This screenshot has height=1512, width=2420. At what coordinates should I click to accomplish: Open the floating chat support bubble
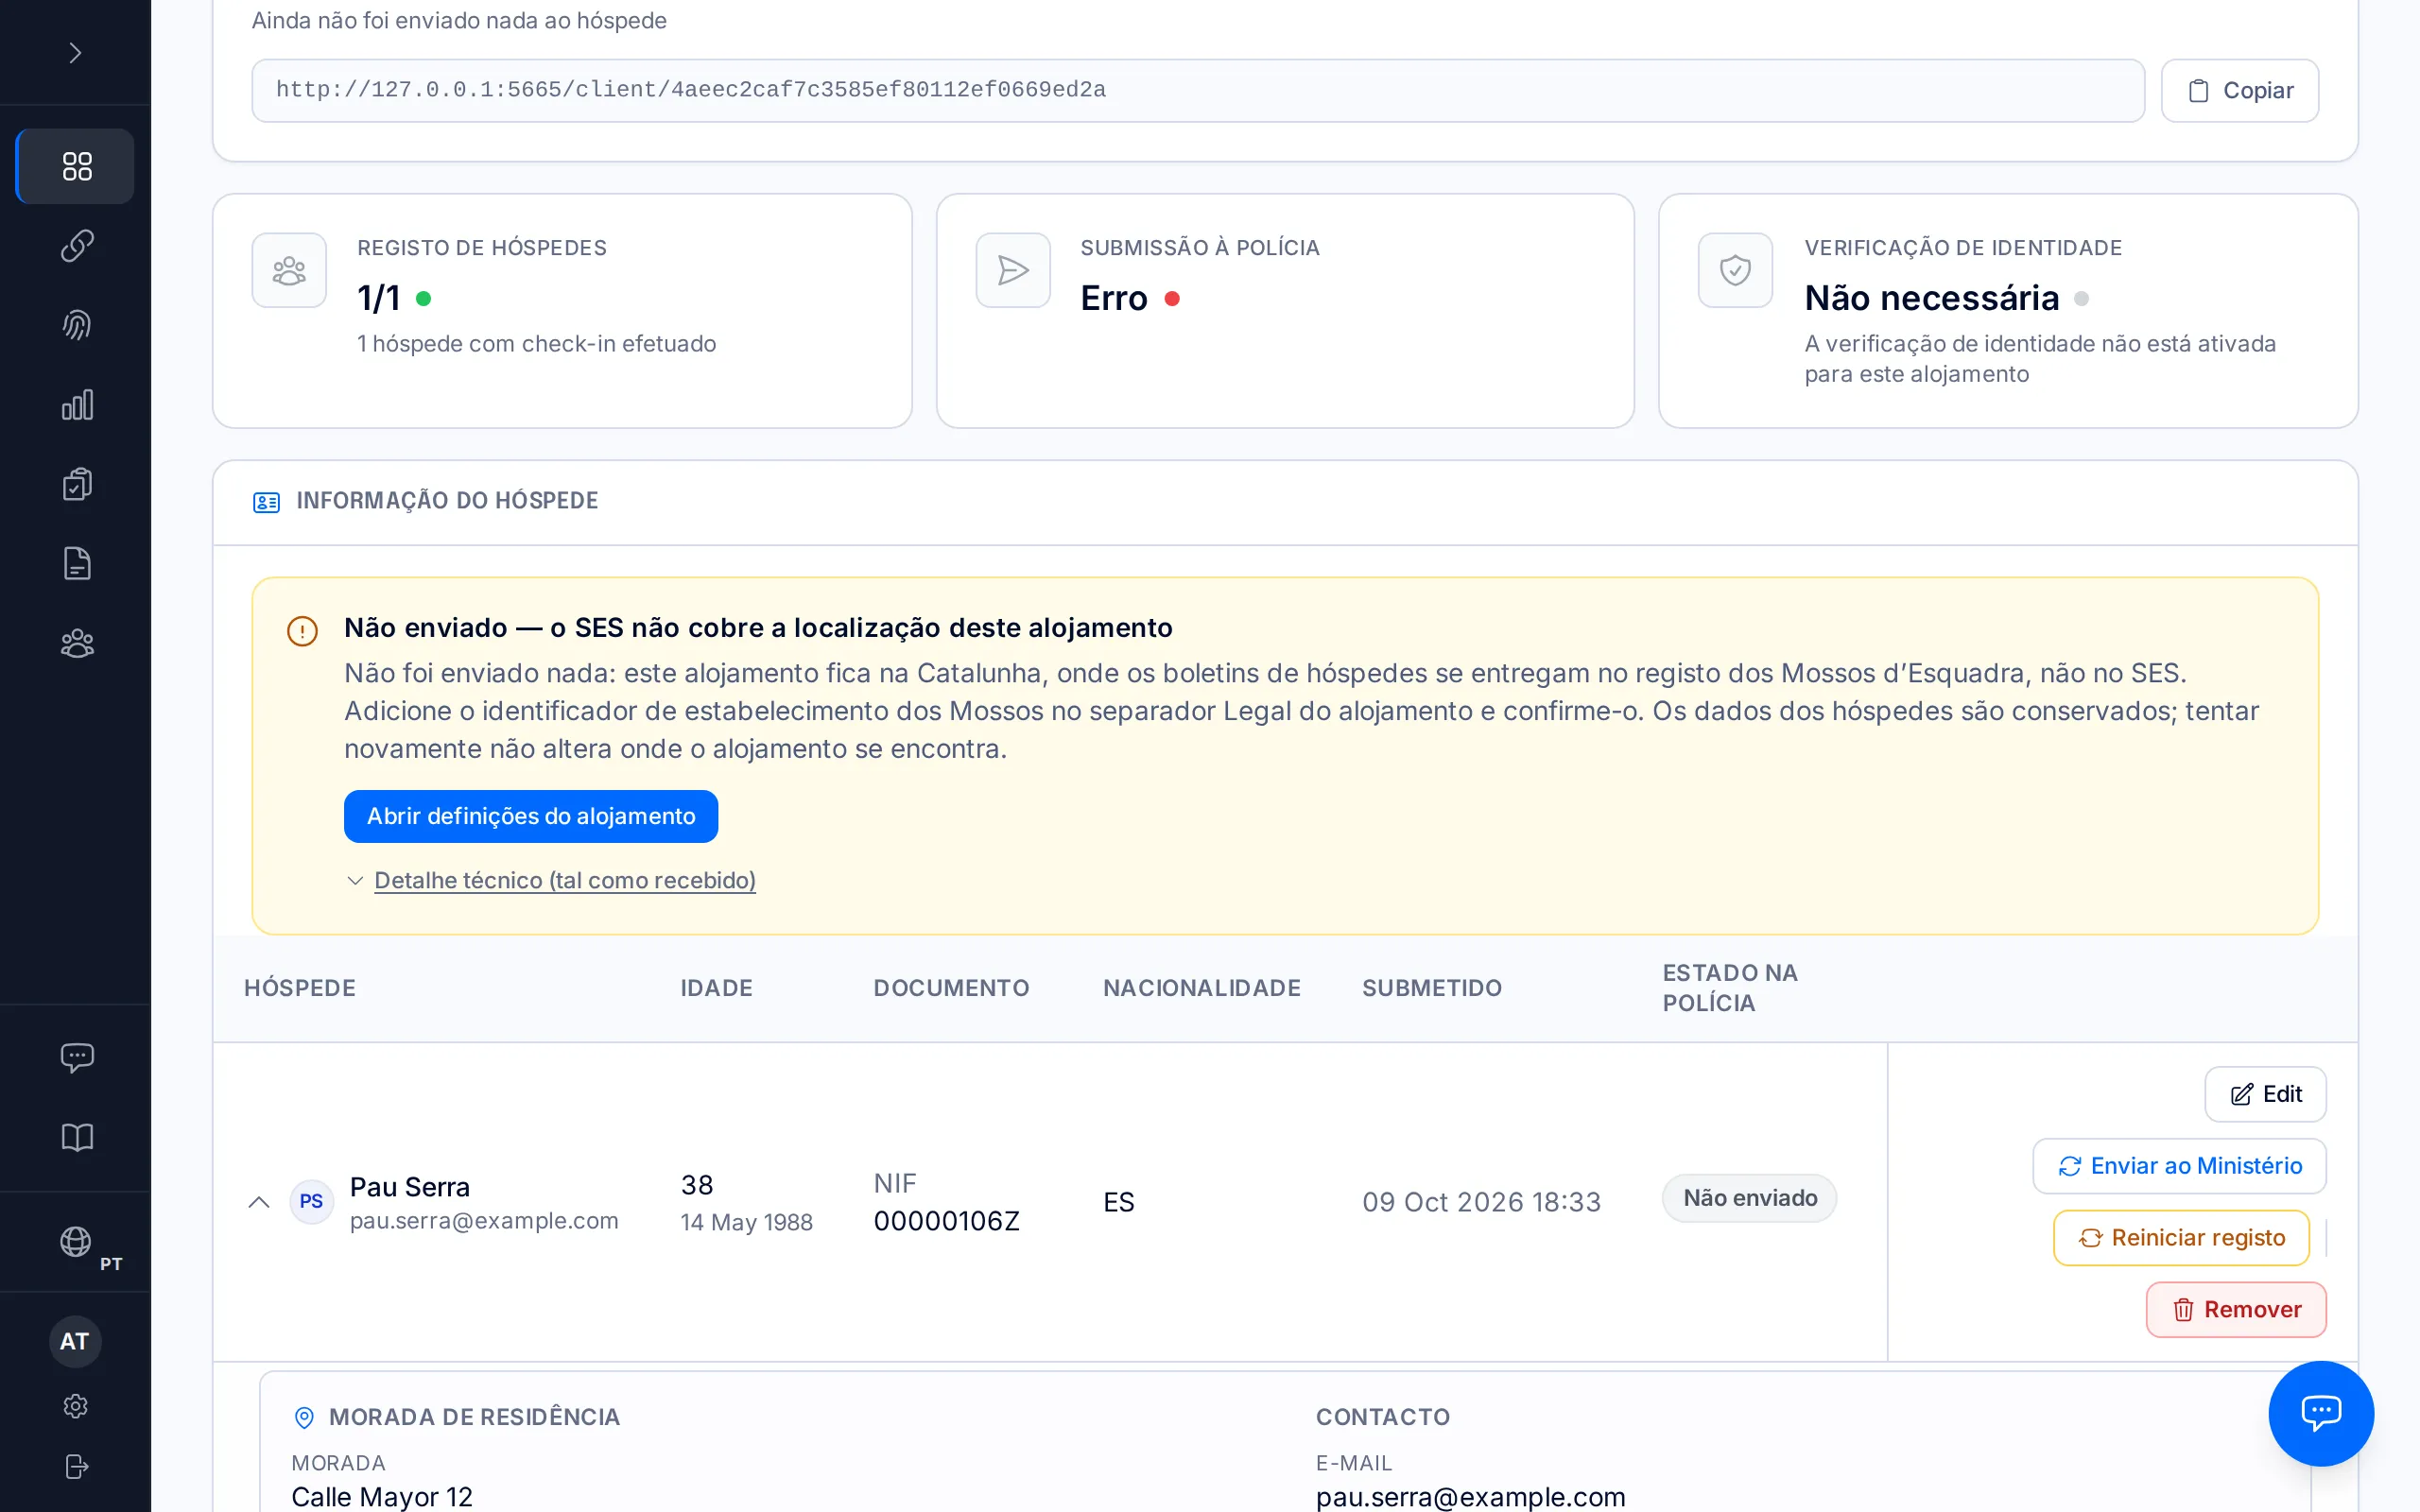[x=2320, y=1412]
